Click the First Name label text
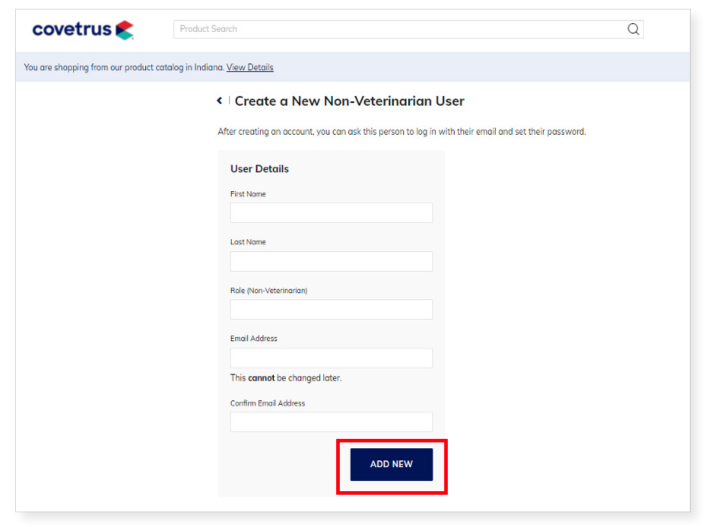This screenshot has width=706, height=527. (248, 194)
